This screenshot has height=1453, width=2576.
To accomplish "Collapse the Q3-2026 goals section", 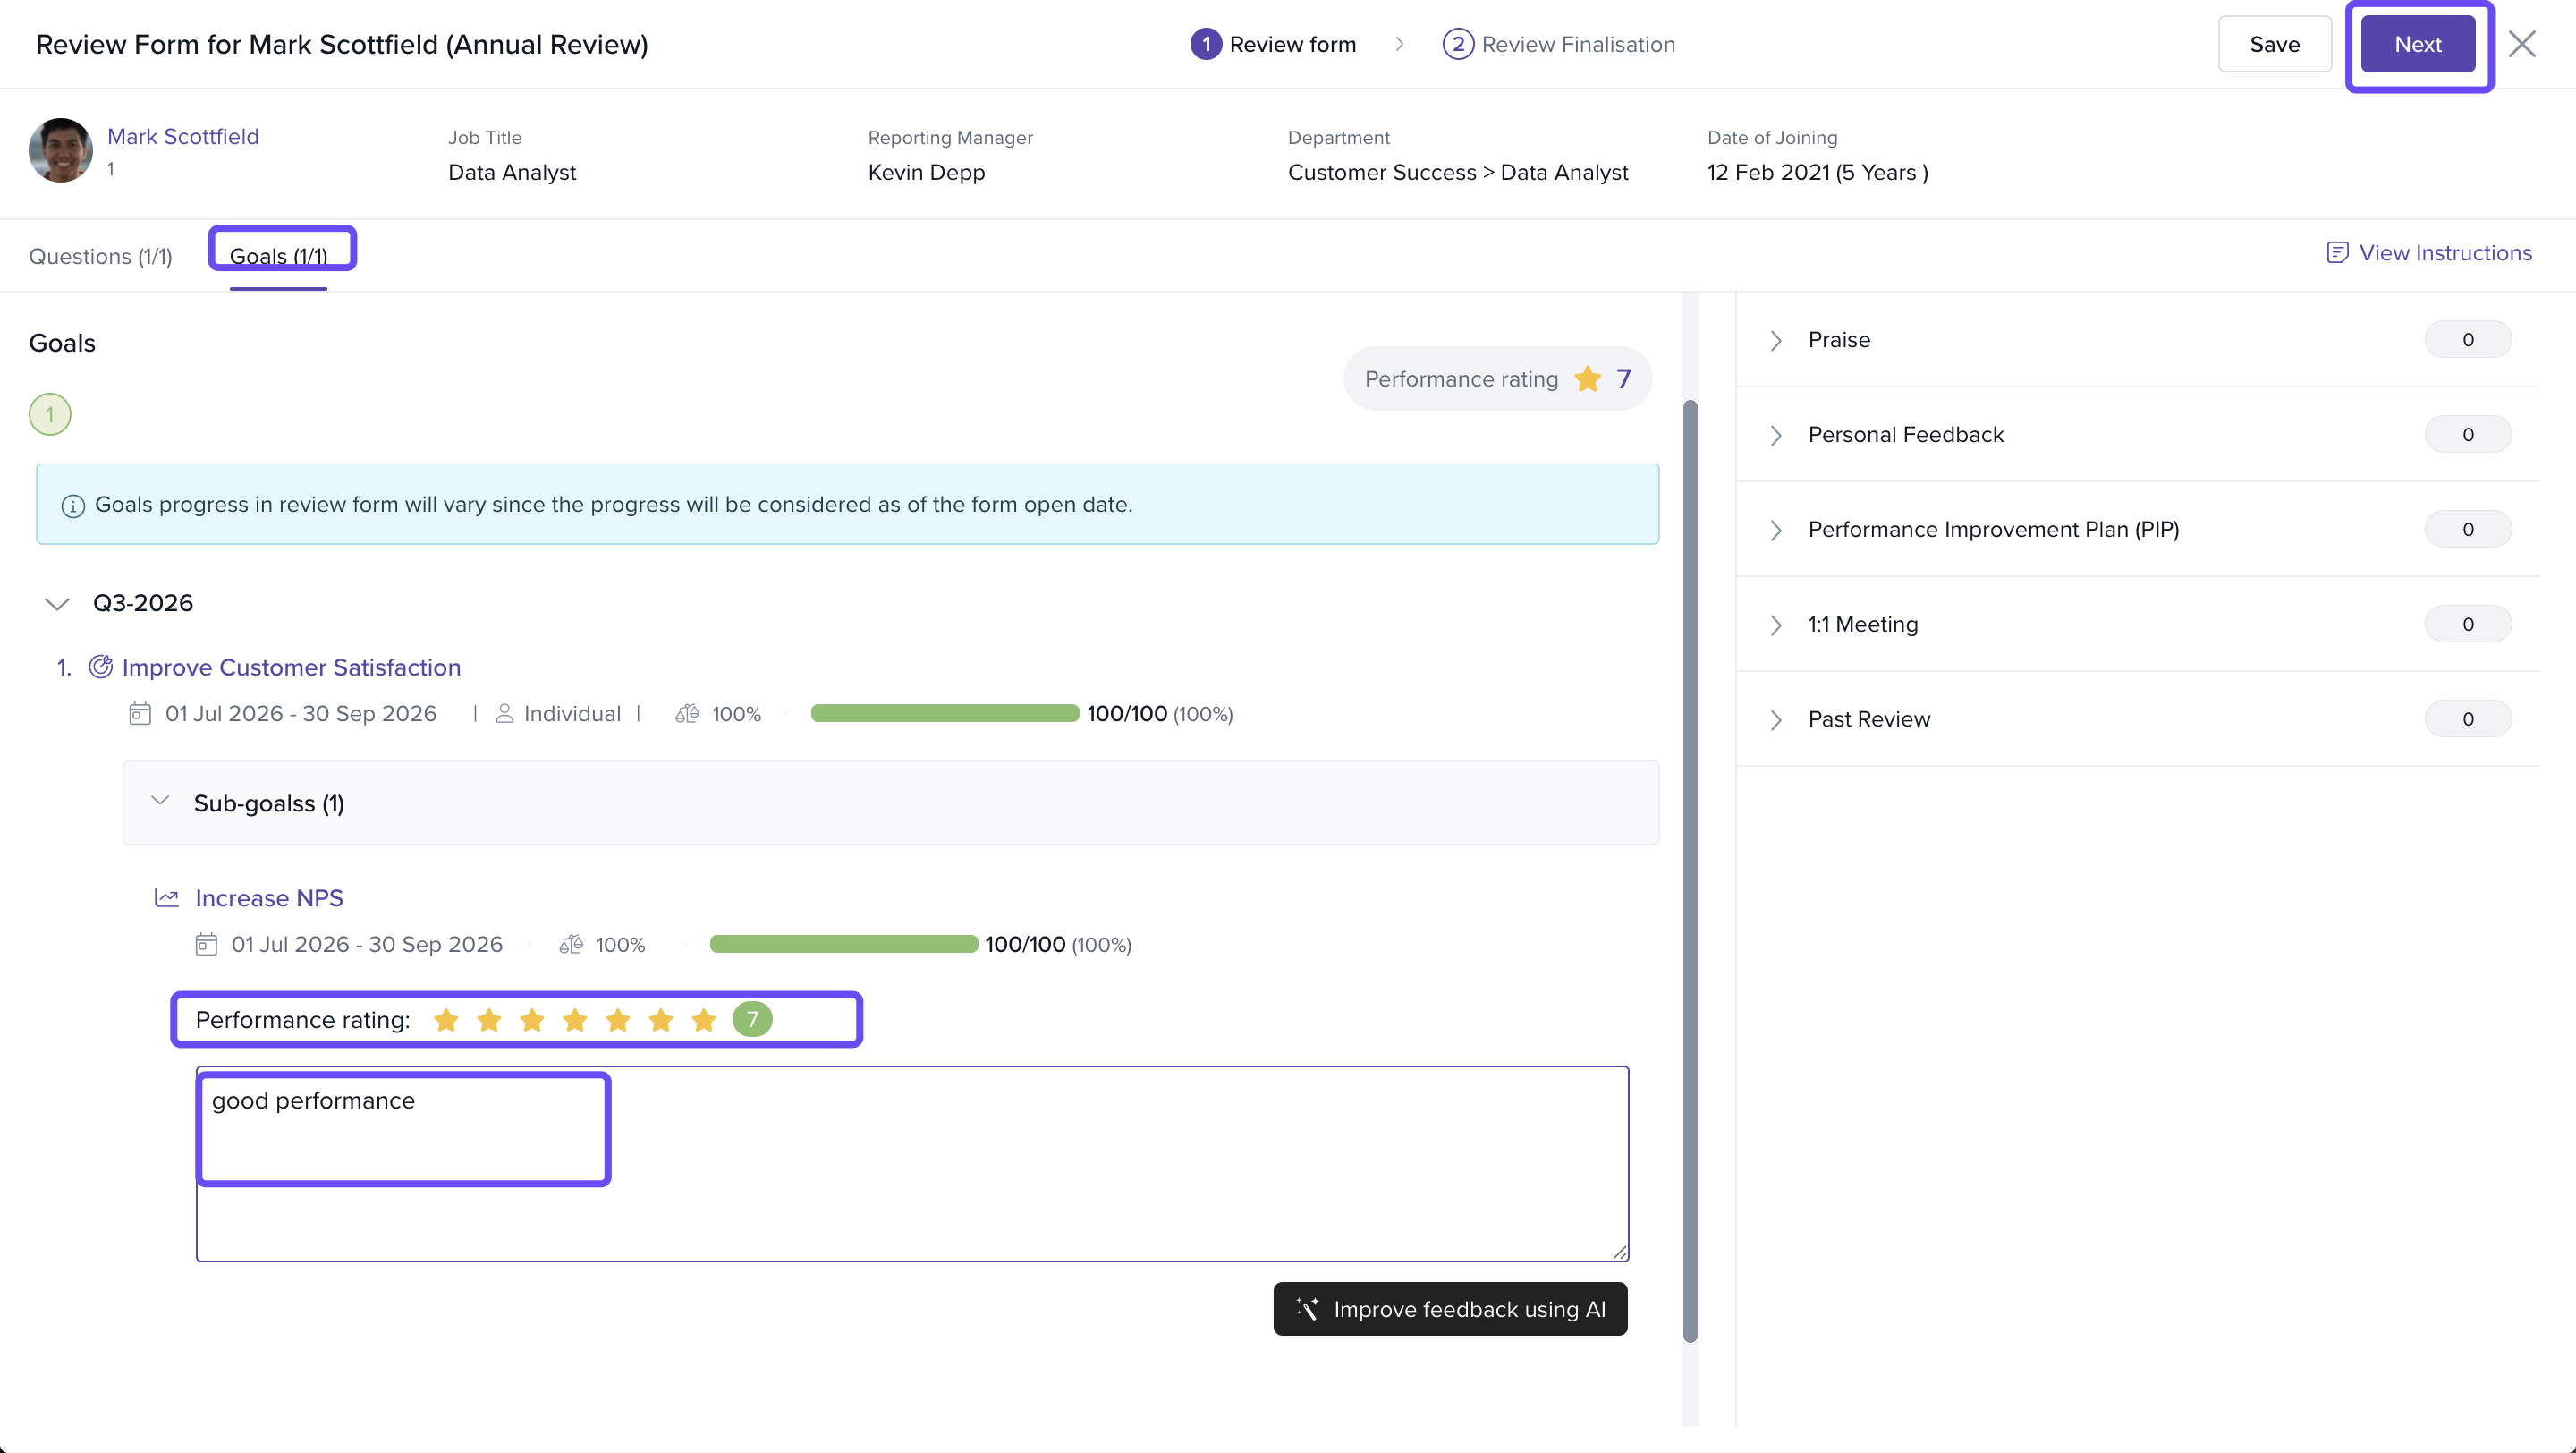I will pyautogui.click(x=57, y=604).
